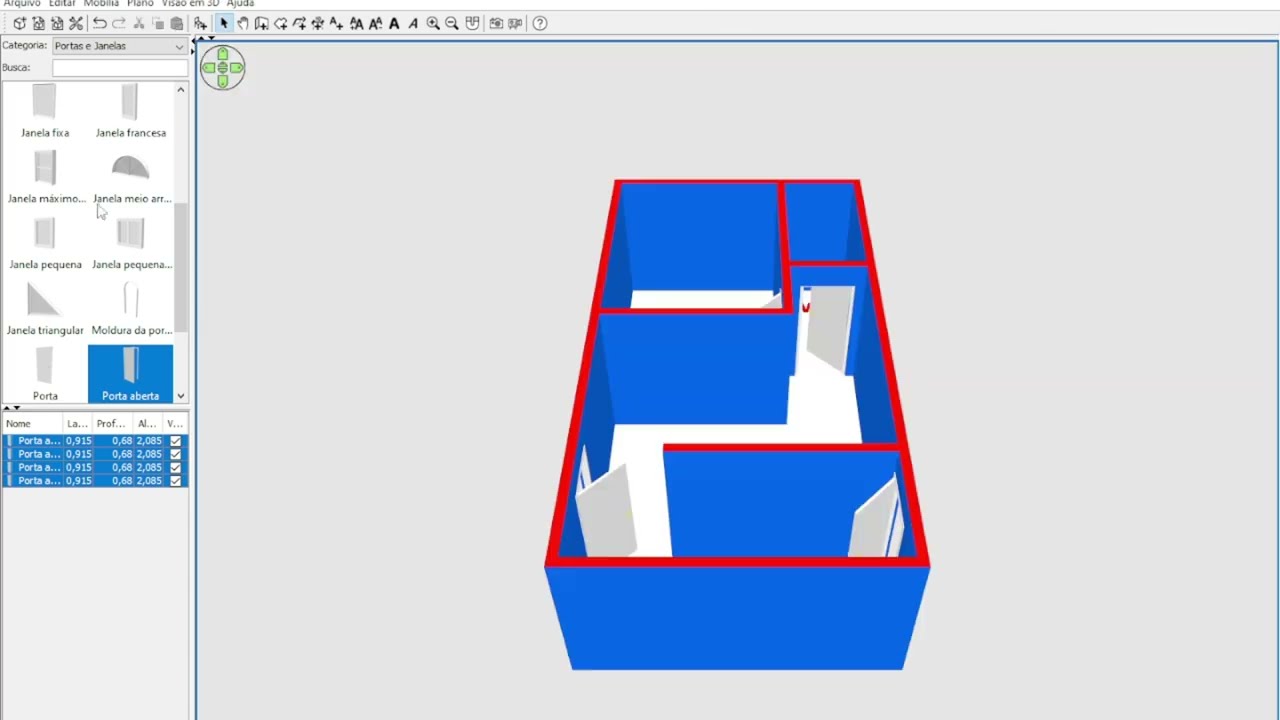Image resolution: width=1280 pixels, height=720 pixels.
Task: Click the down arrow of catalog scrollbar
Action: coord(181,396)
